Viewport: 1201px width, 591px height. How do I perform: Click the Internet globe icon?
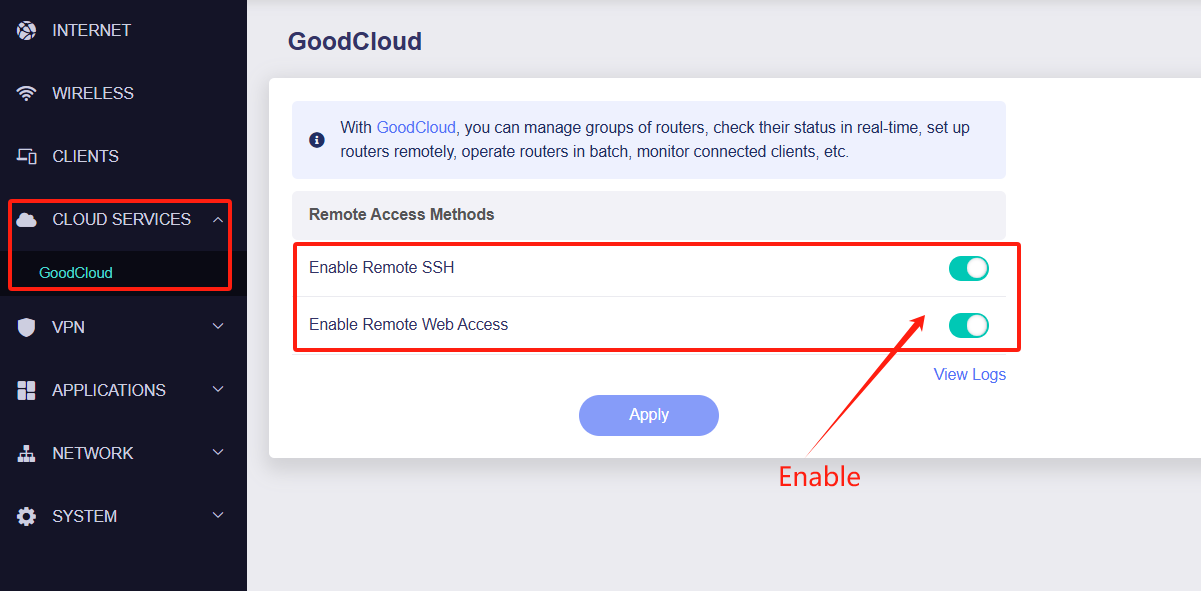point(27,31)
